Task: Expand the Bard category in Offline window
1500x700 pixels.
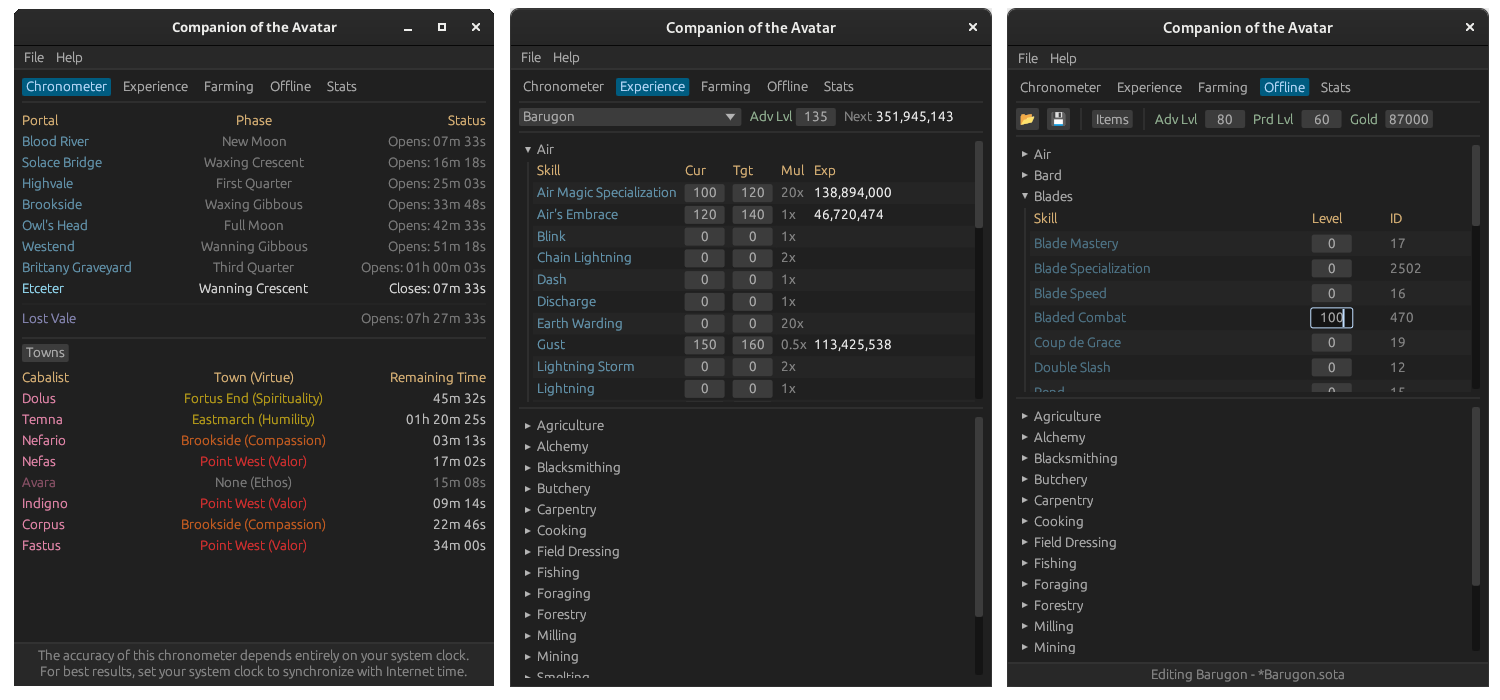Action: click(1025, 176)
